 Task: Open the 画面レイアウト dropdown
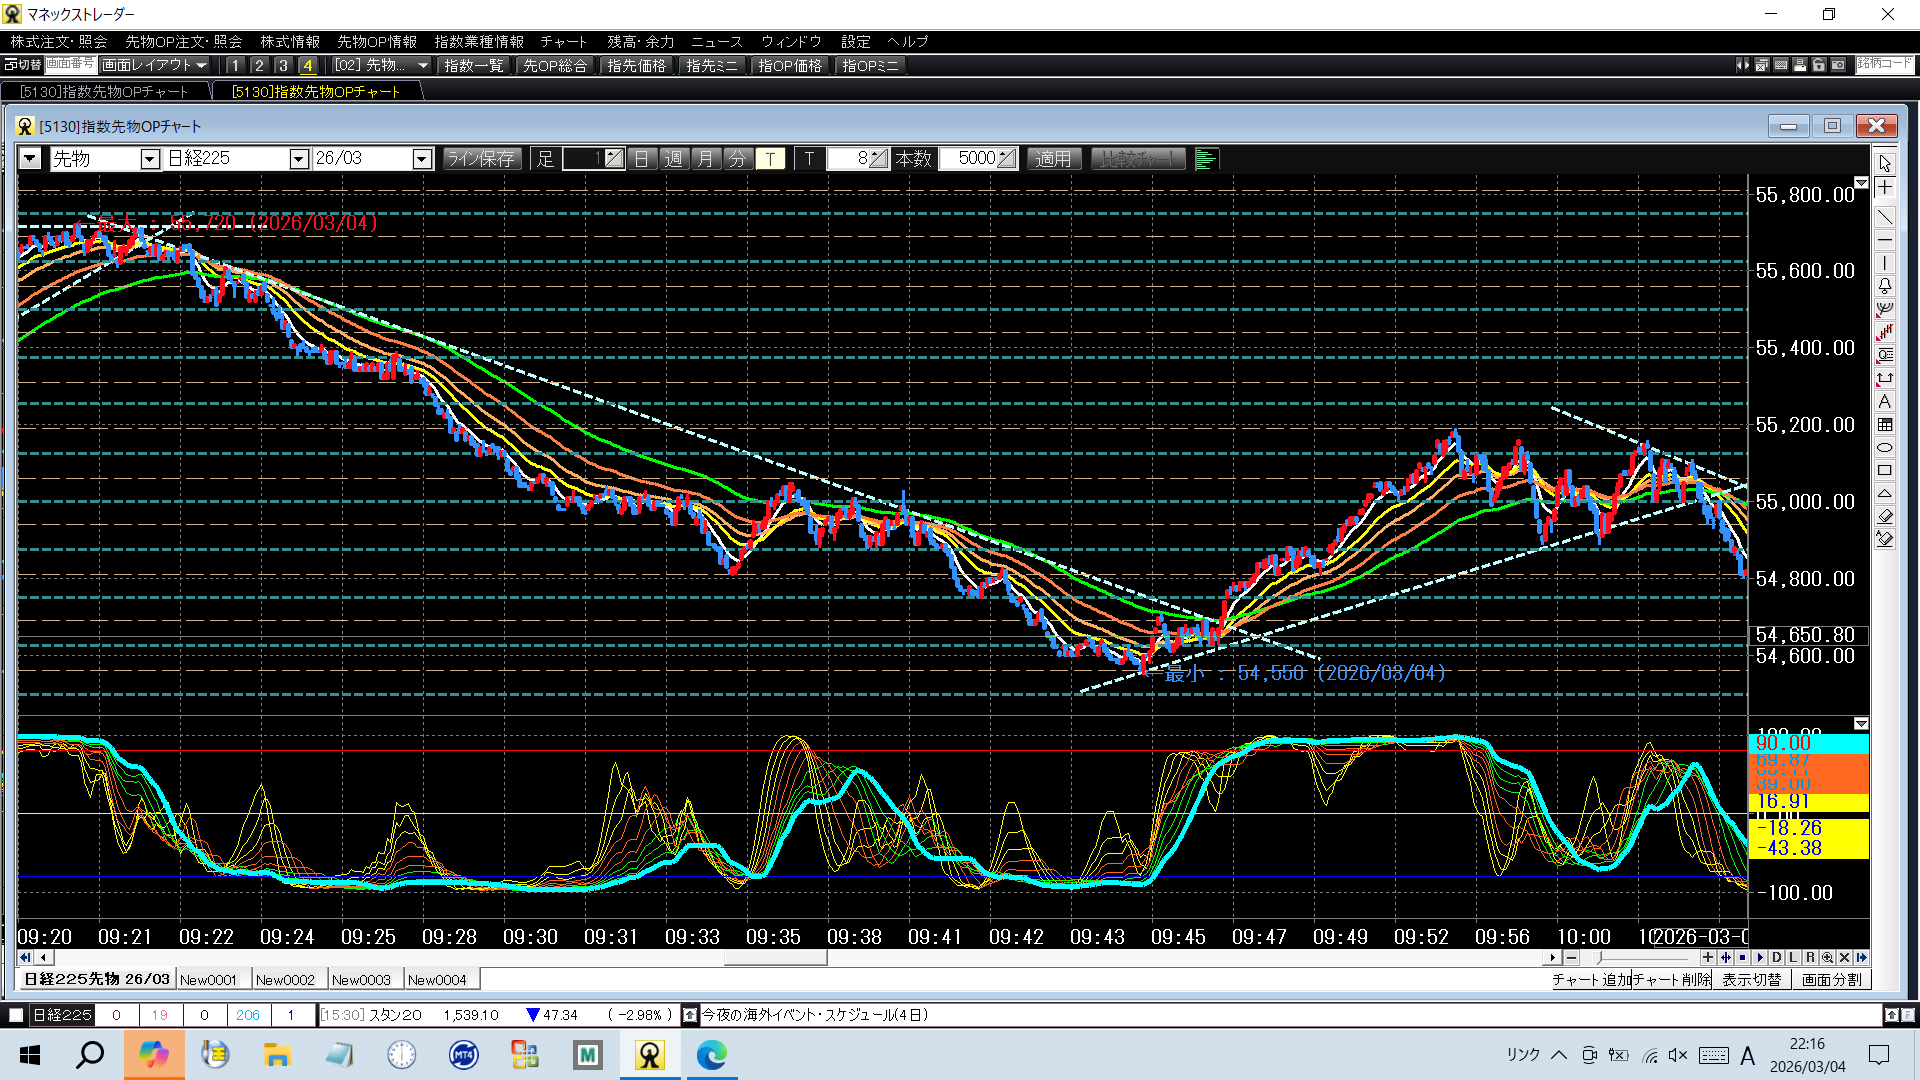pyautogui.click(x=154, y=65)
